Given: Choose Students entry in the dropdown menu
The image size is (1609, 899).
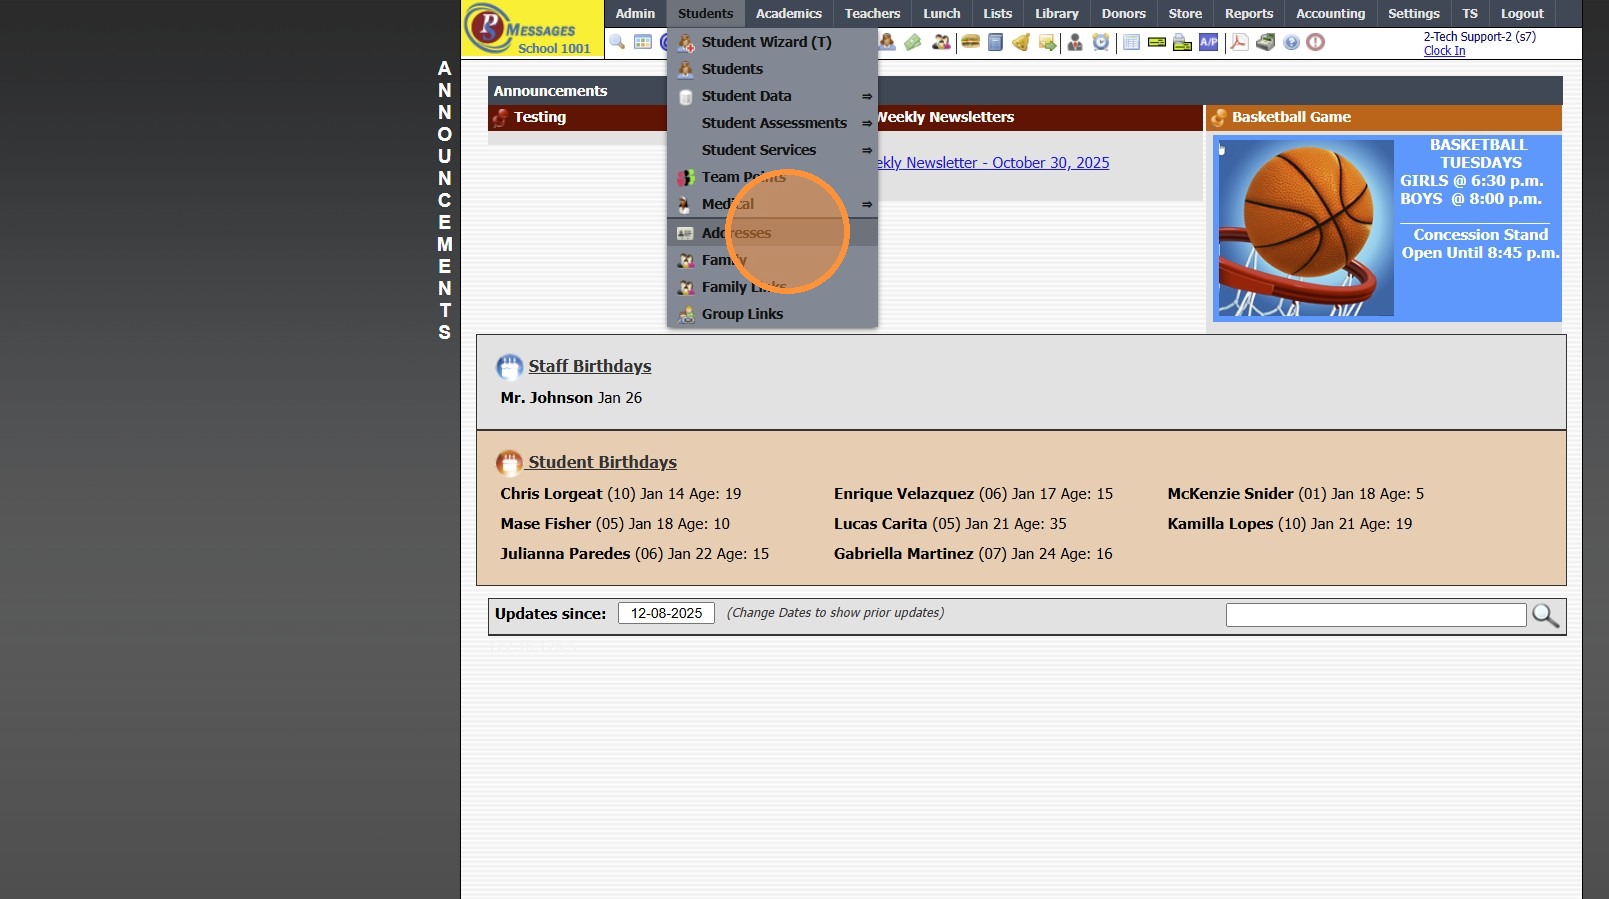Looking at the screenshot, I should [772, 69].
